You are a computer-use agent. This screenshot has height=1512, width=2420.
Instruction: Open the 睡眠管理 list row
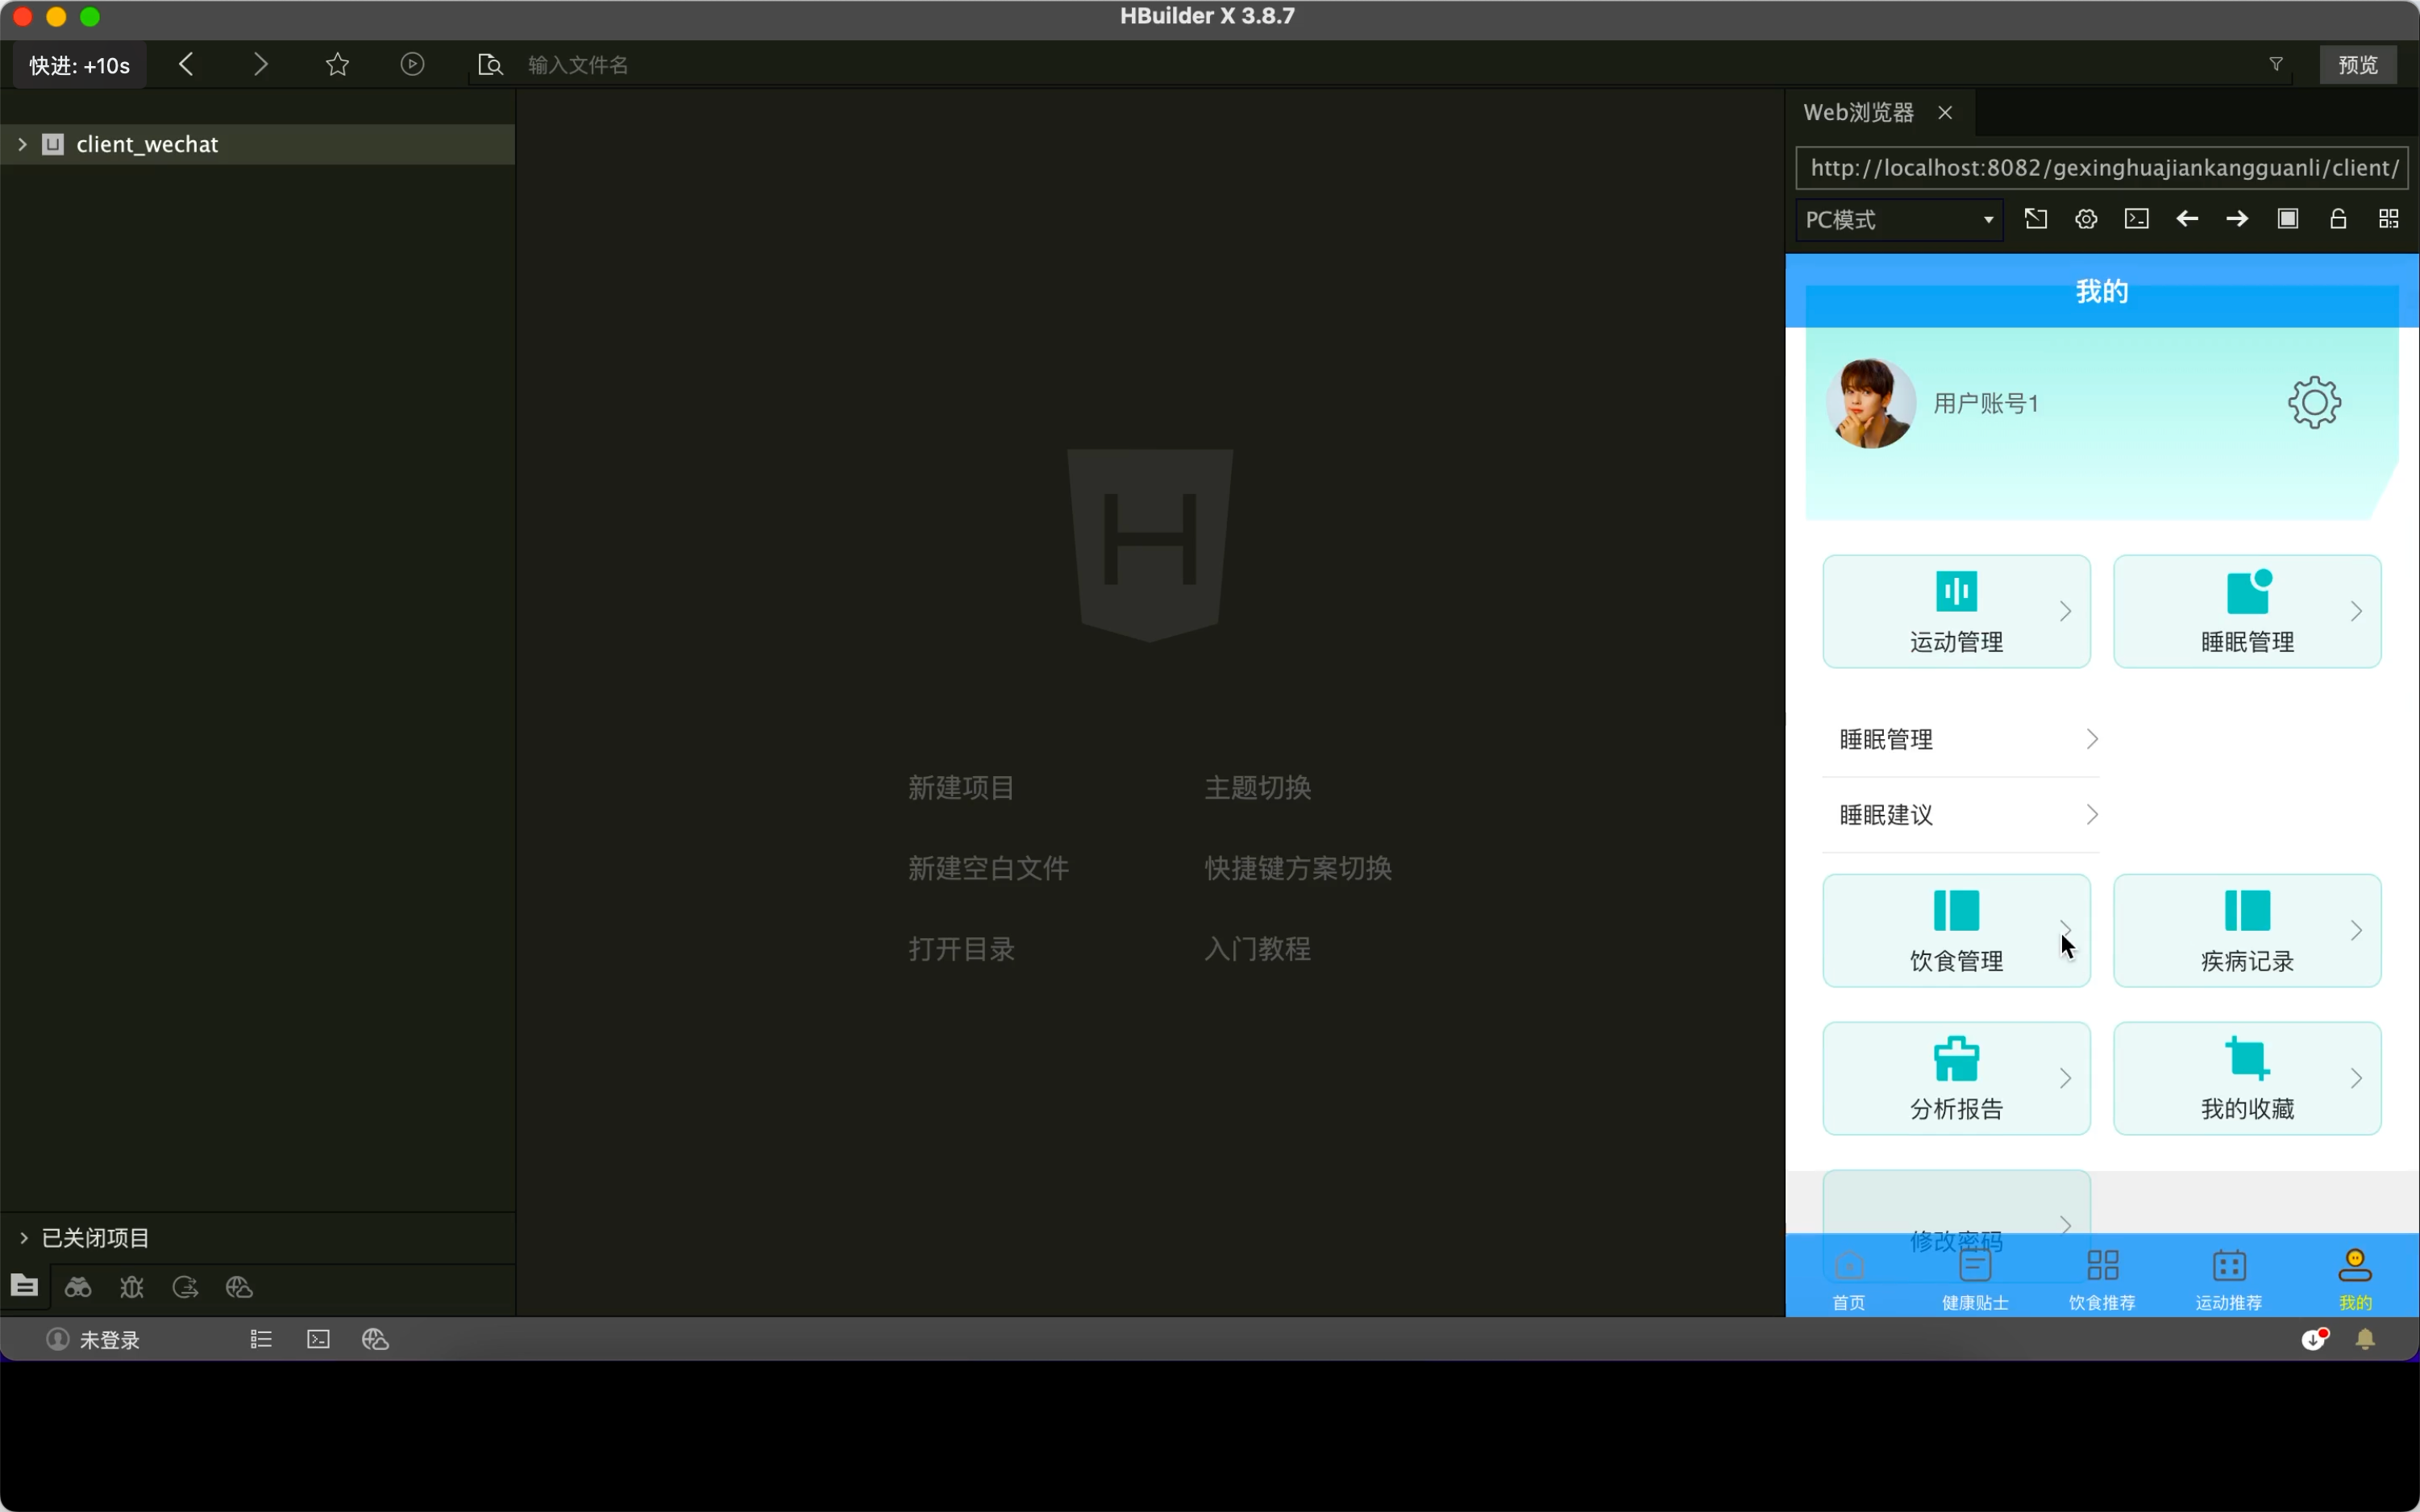click(1960, 739)
